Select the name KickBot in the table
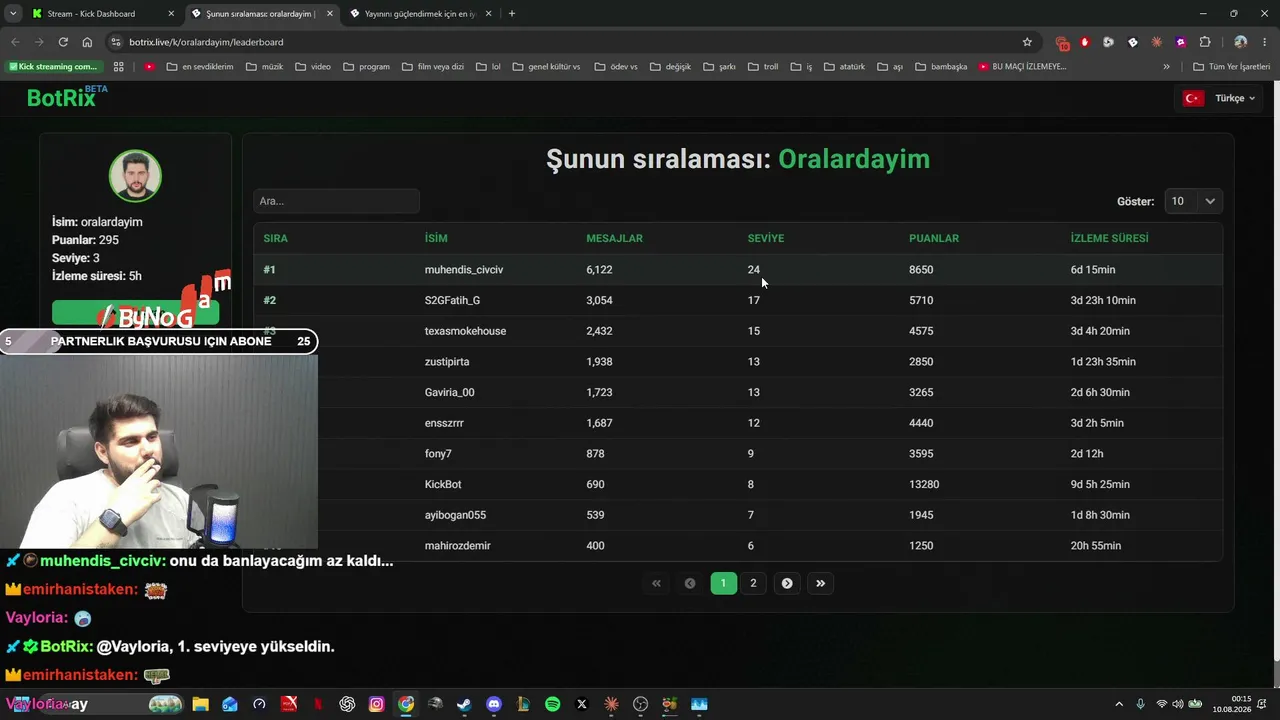The width and height of the screenshot is (1280, 720). point(443,484)
